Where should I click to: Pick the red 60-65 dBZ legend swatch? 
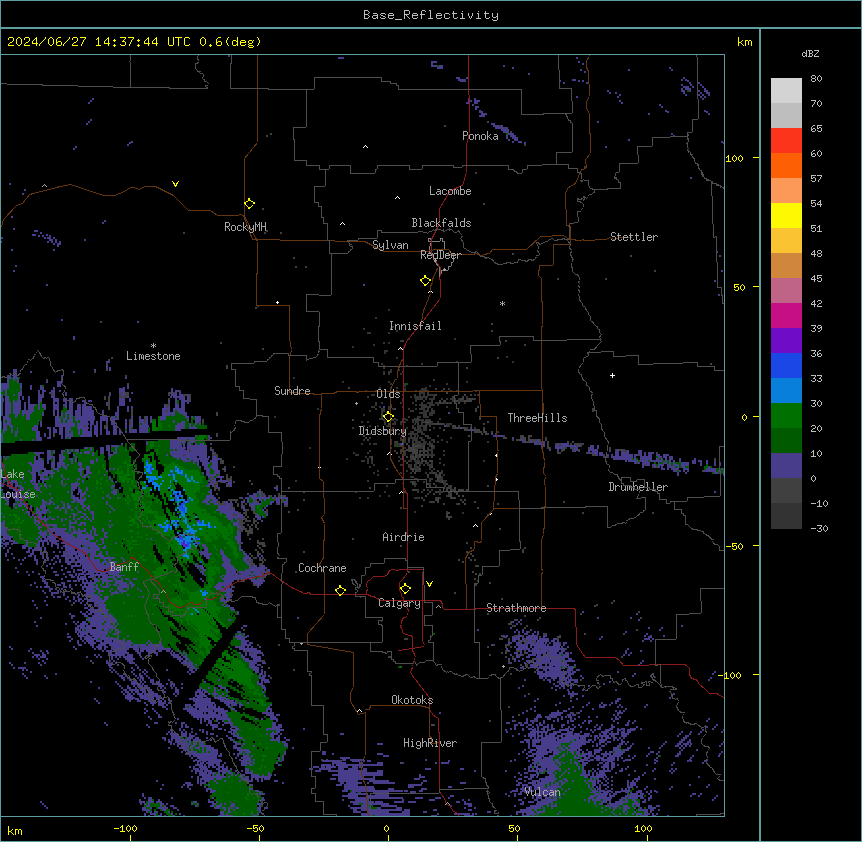pyautogui.click(x=786, y=141)
